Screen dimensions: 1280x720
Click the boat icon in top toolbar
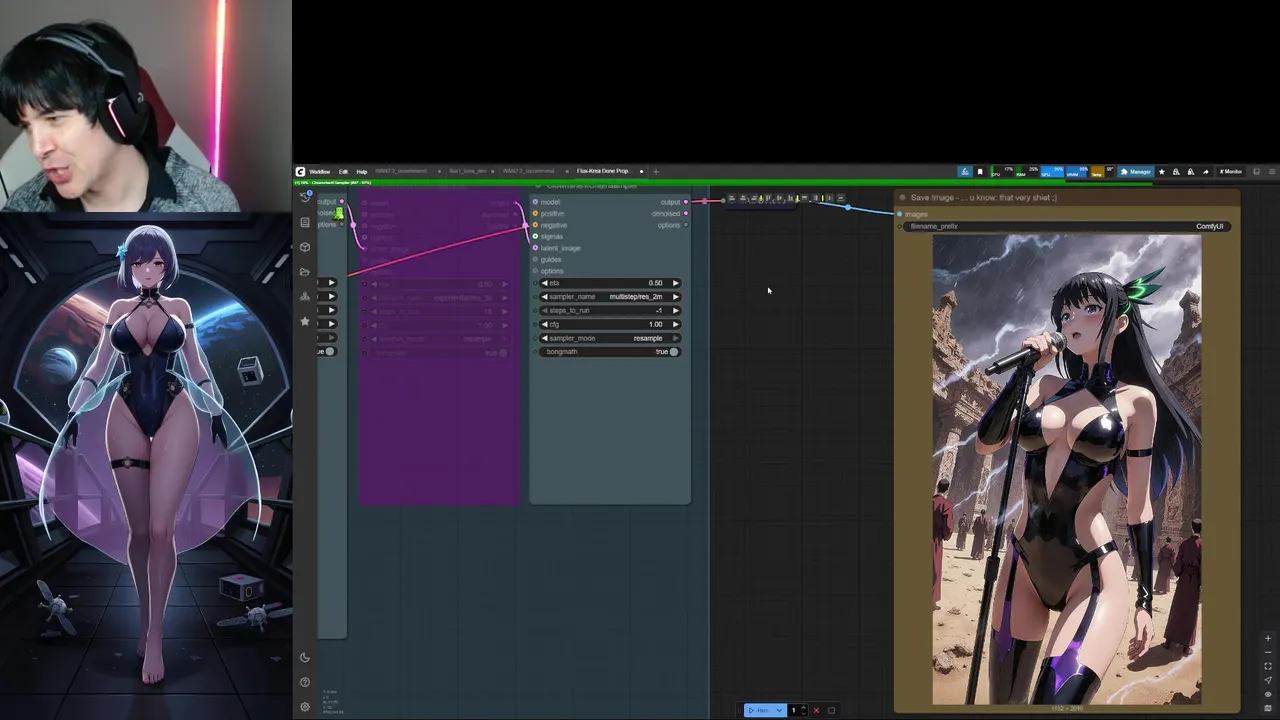(x=965, y=171)
